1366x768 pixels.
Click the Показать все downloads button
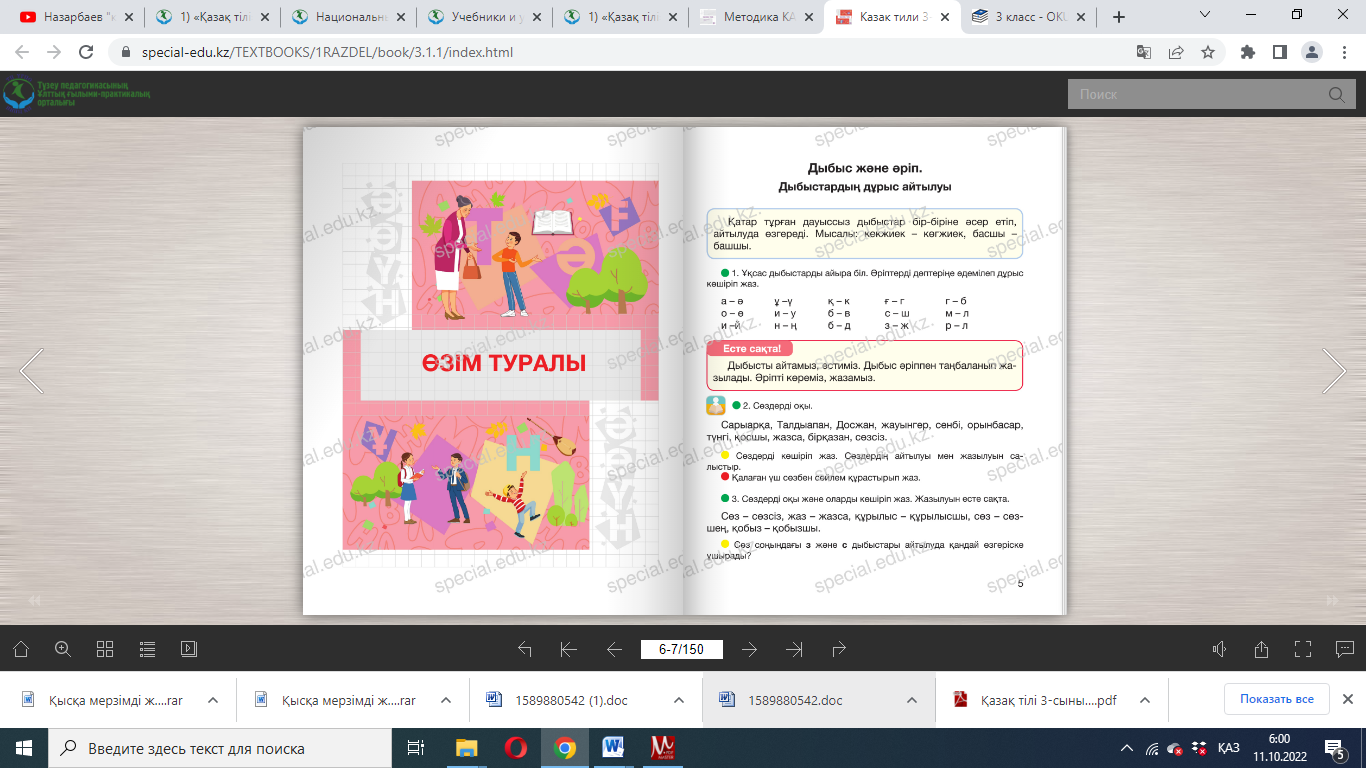pyautogui.click(x=1277, y=699)
